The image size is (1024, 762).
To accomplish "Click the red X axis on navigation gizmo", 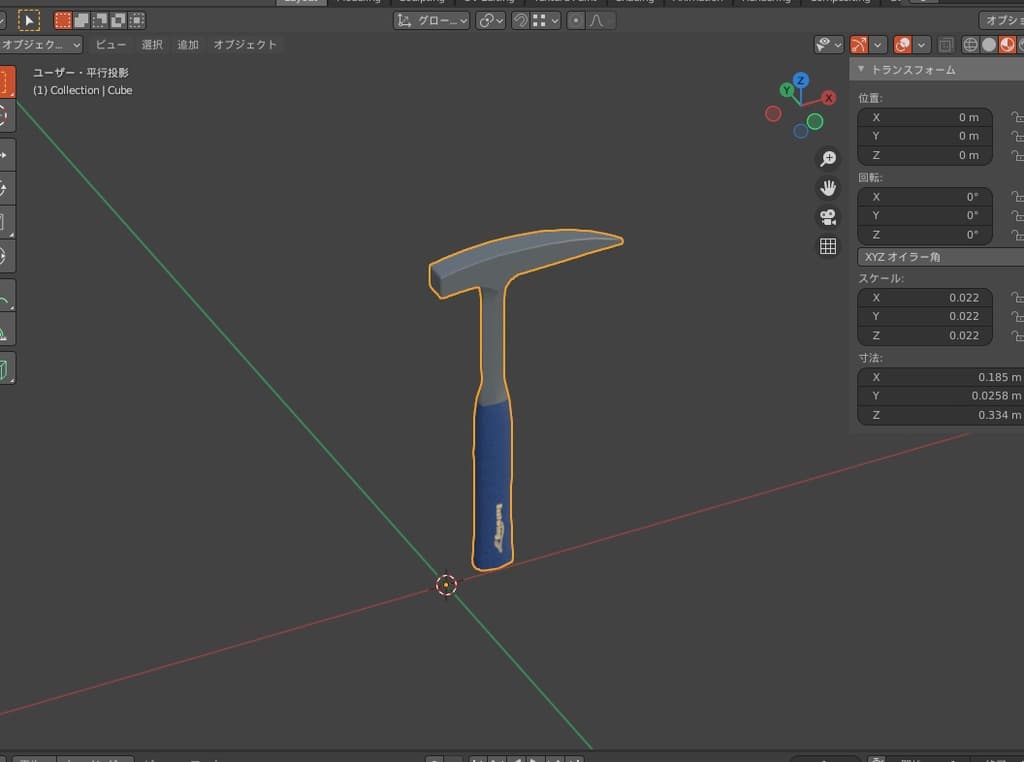I will [x=829, y=98].
